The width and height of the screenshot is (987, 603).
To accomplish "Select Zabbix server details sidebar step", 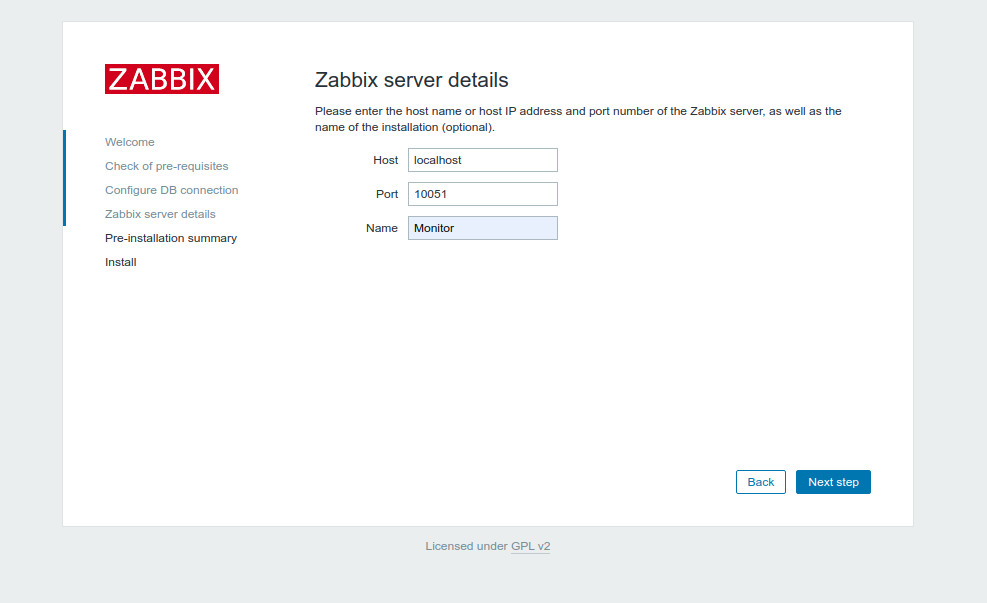I will click(161, 214).
